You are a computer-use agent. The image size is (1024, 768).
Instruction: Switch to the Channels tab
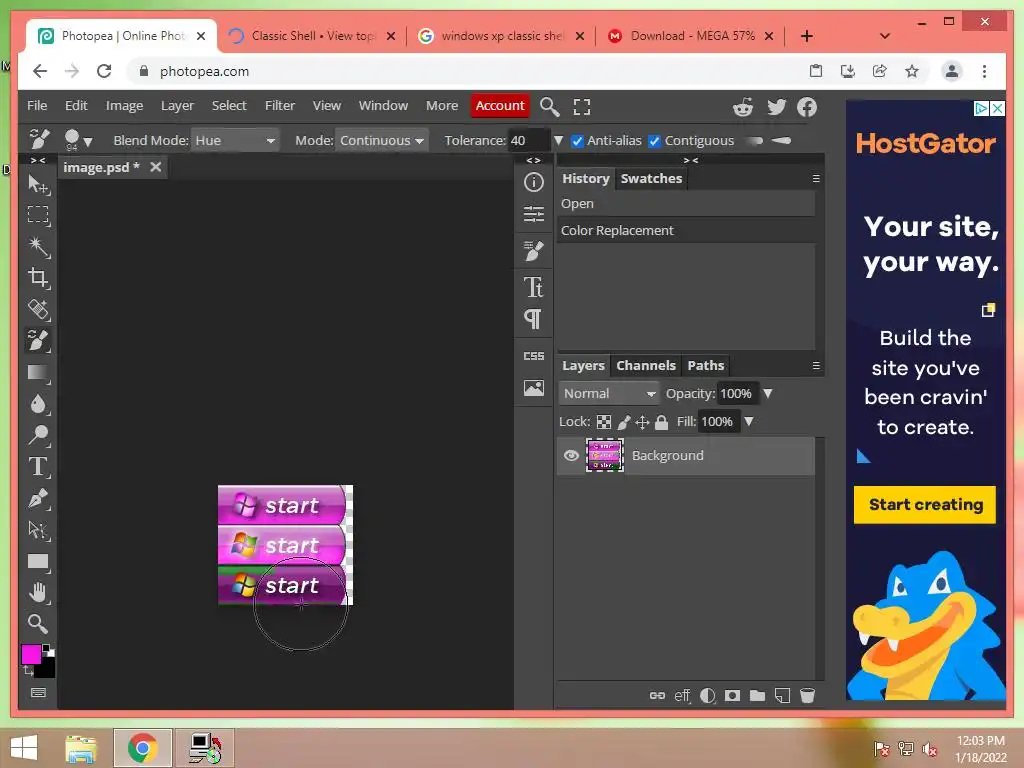pos(646,366)
